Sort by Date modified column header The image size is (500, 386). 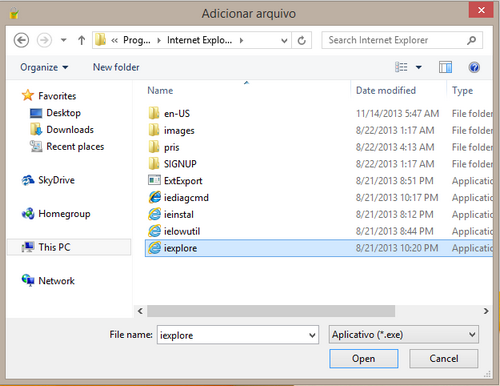(386, 91)
